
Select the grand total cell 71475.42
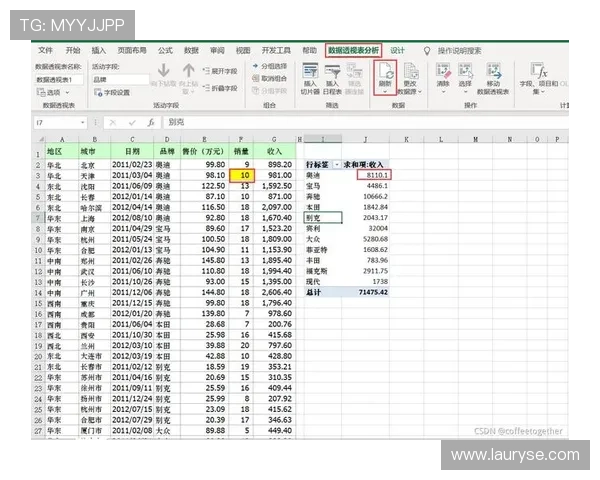click(x=366, y=292)
